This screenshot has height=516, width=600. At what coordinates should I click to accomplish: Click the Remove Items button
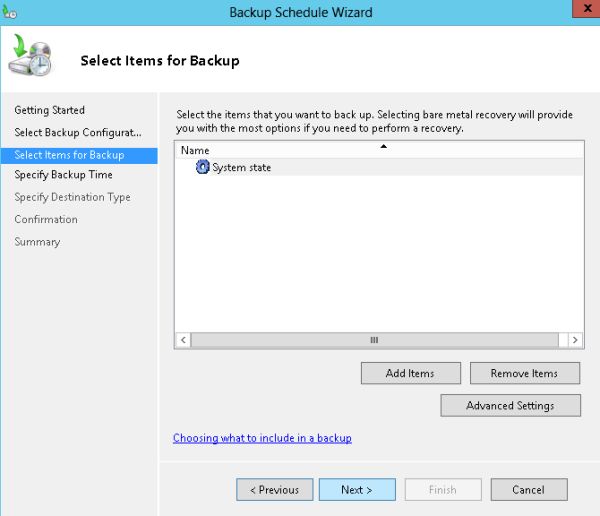click(525, 373)
